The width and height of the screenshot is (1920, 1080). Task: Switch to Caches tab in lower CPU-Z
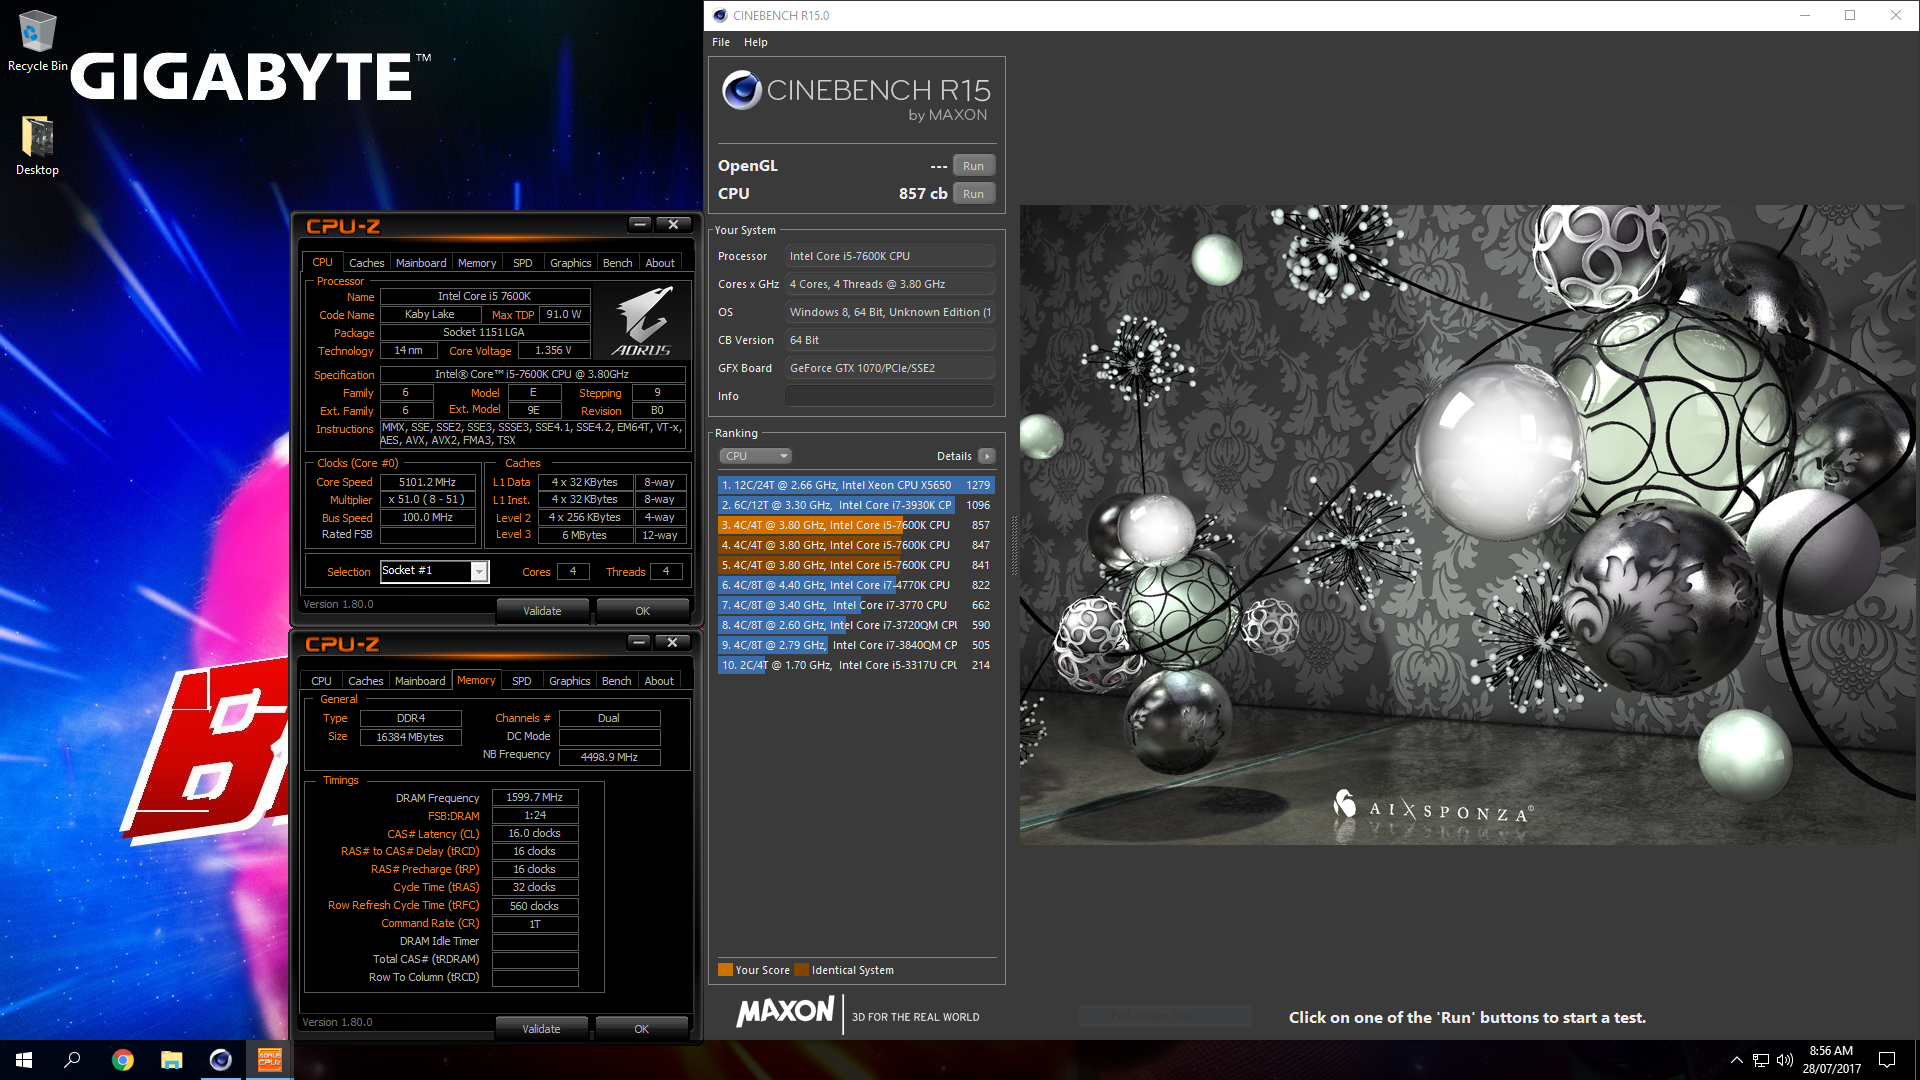[365, 681]
